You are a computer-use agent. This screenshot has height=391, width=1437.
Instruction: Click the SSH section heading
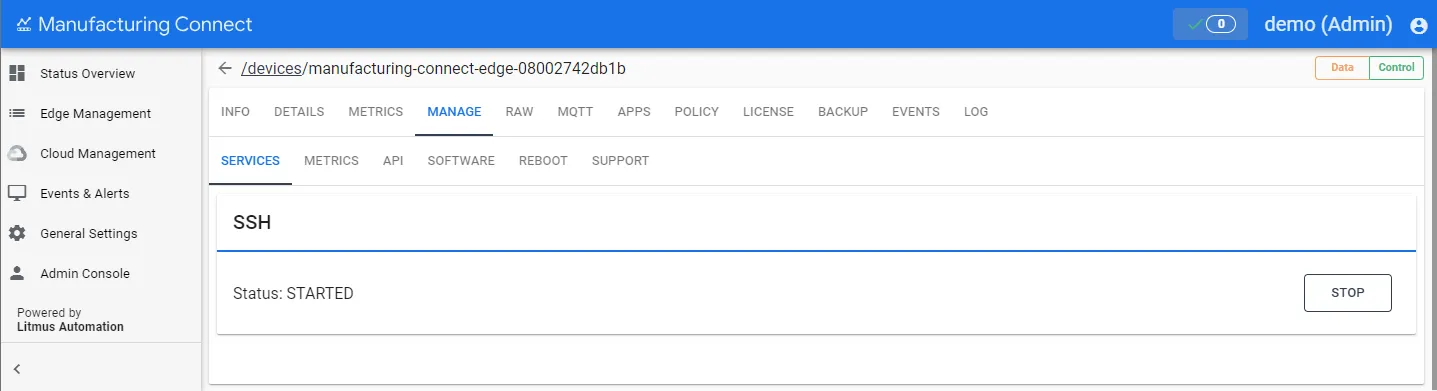(x=252, y=223)
